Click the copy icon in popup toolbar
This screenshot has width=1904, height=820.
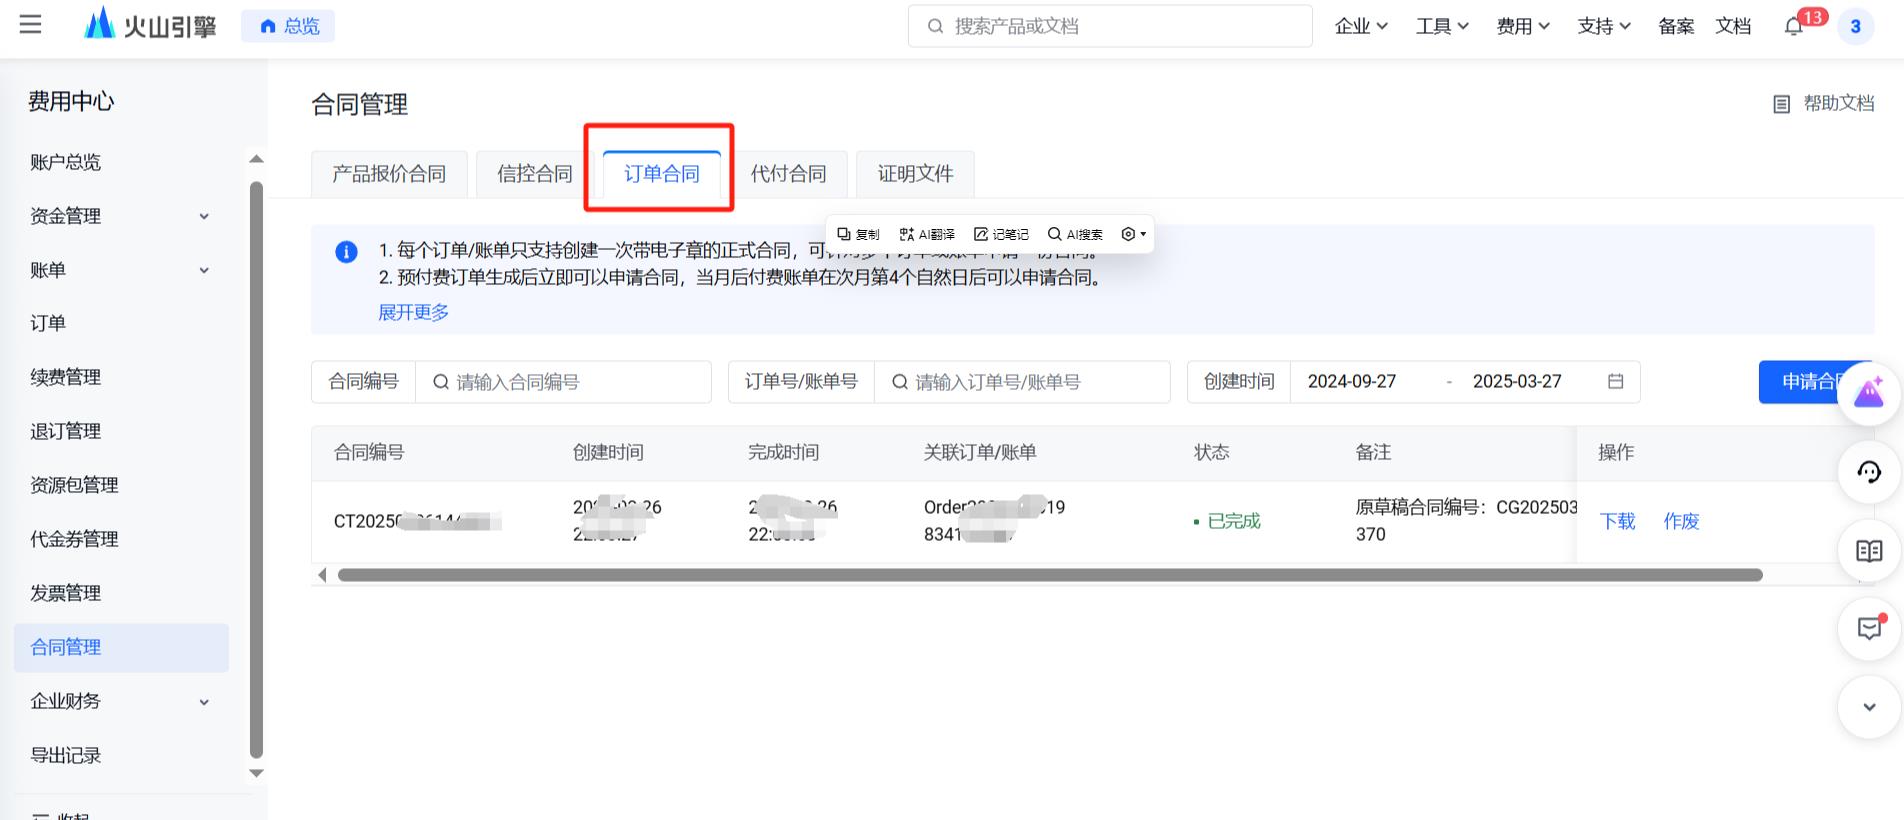pos(858,234)
